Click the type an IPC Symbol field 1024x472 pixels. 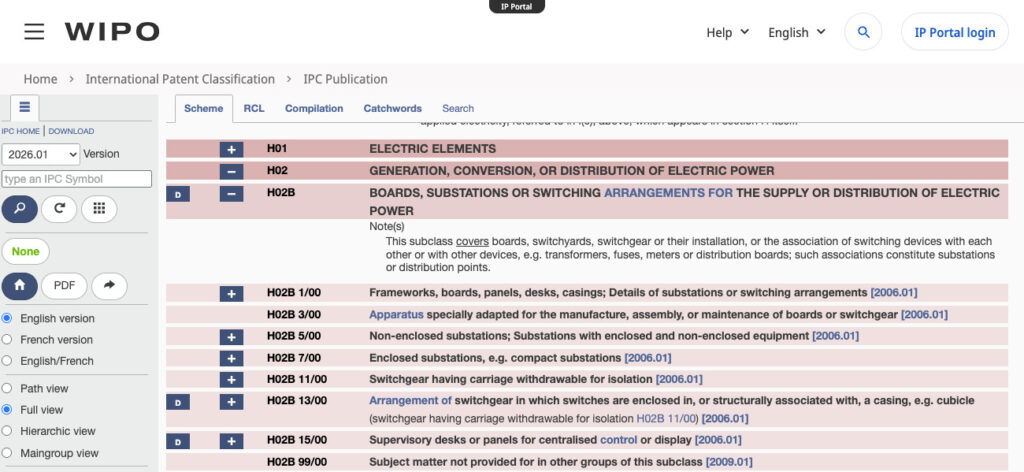point(77,179)
